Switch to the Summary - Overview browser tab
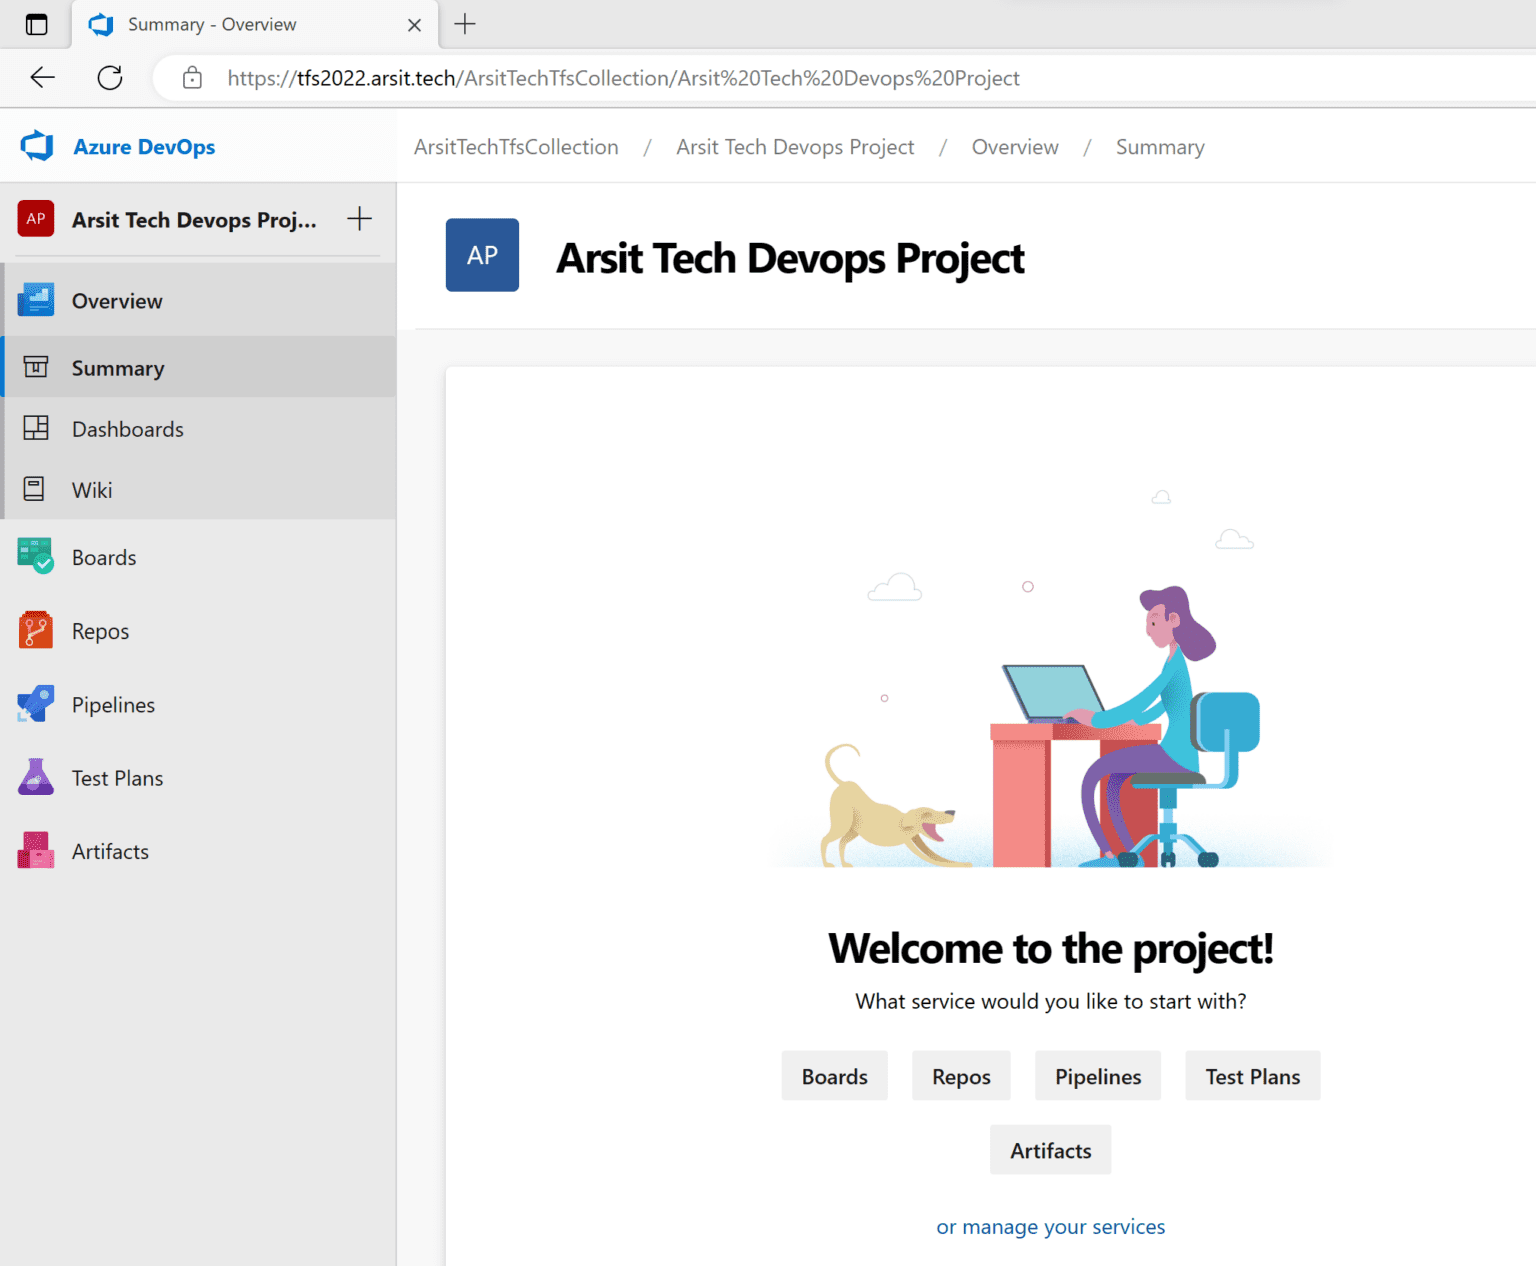 [210, 24]
